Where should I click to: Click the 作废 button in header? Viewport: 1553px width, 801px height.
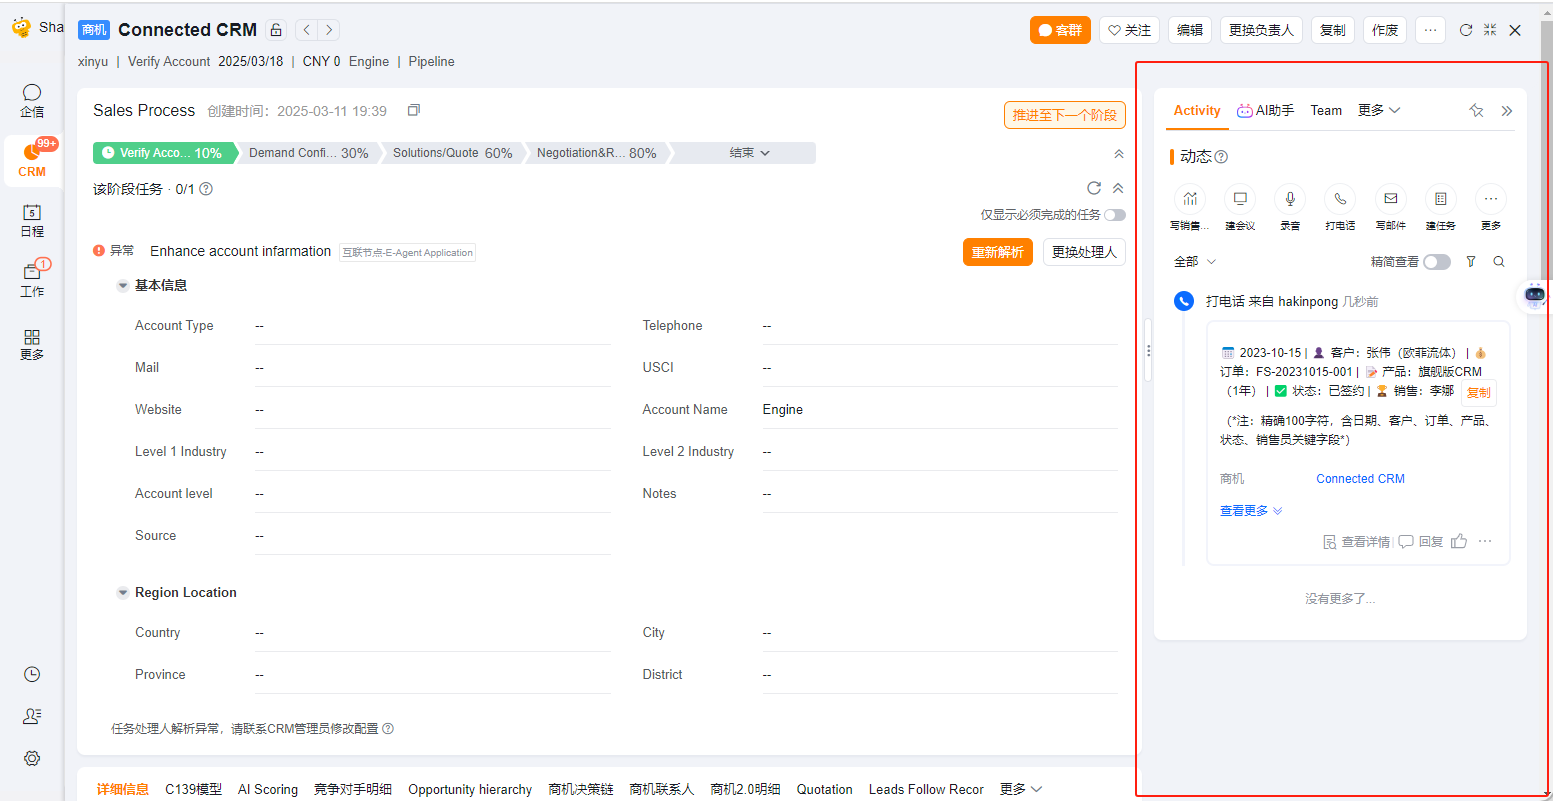1385,30
